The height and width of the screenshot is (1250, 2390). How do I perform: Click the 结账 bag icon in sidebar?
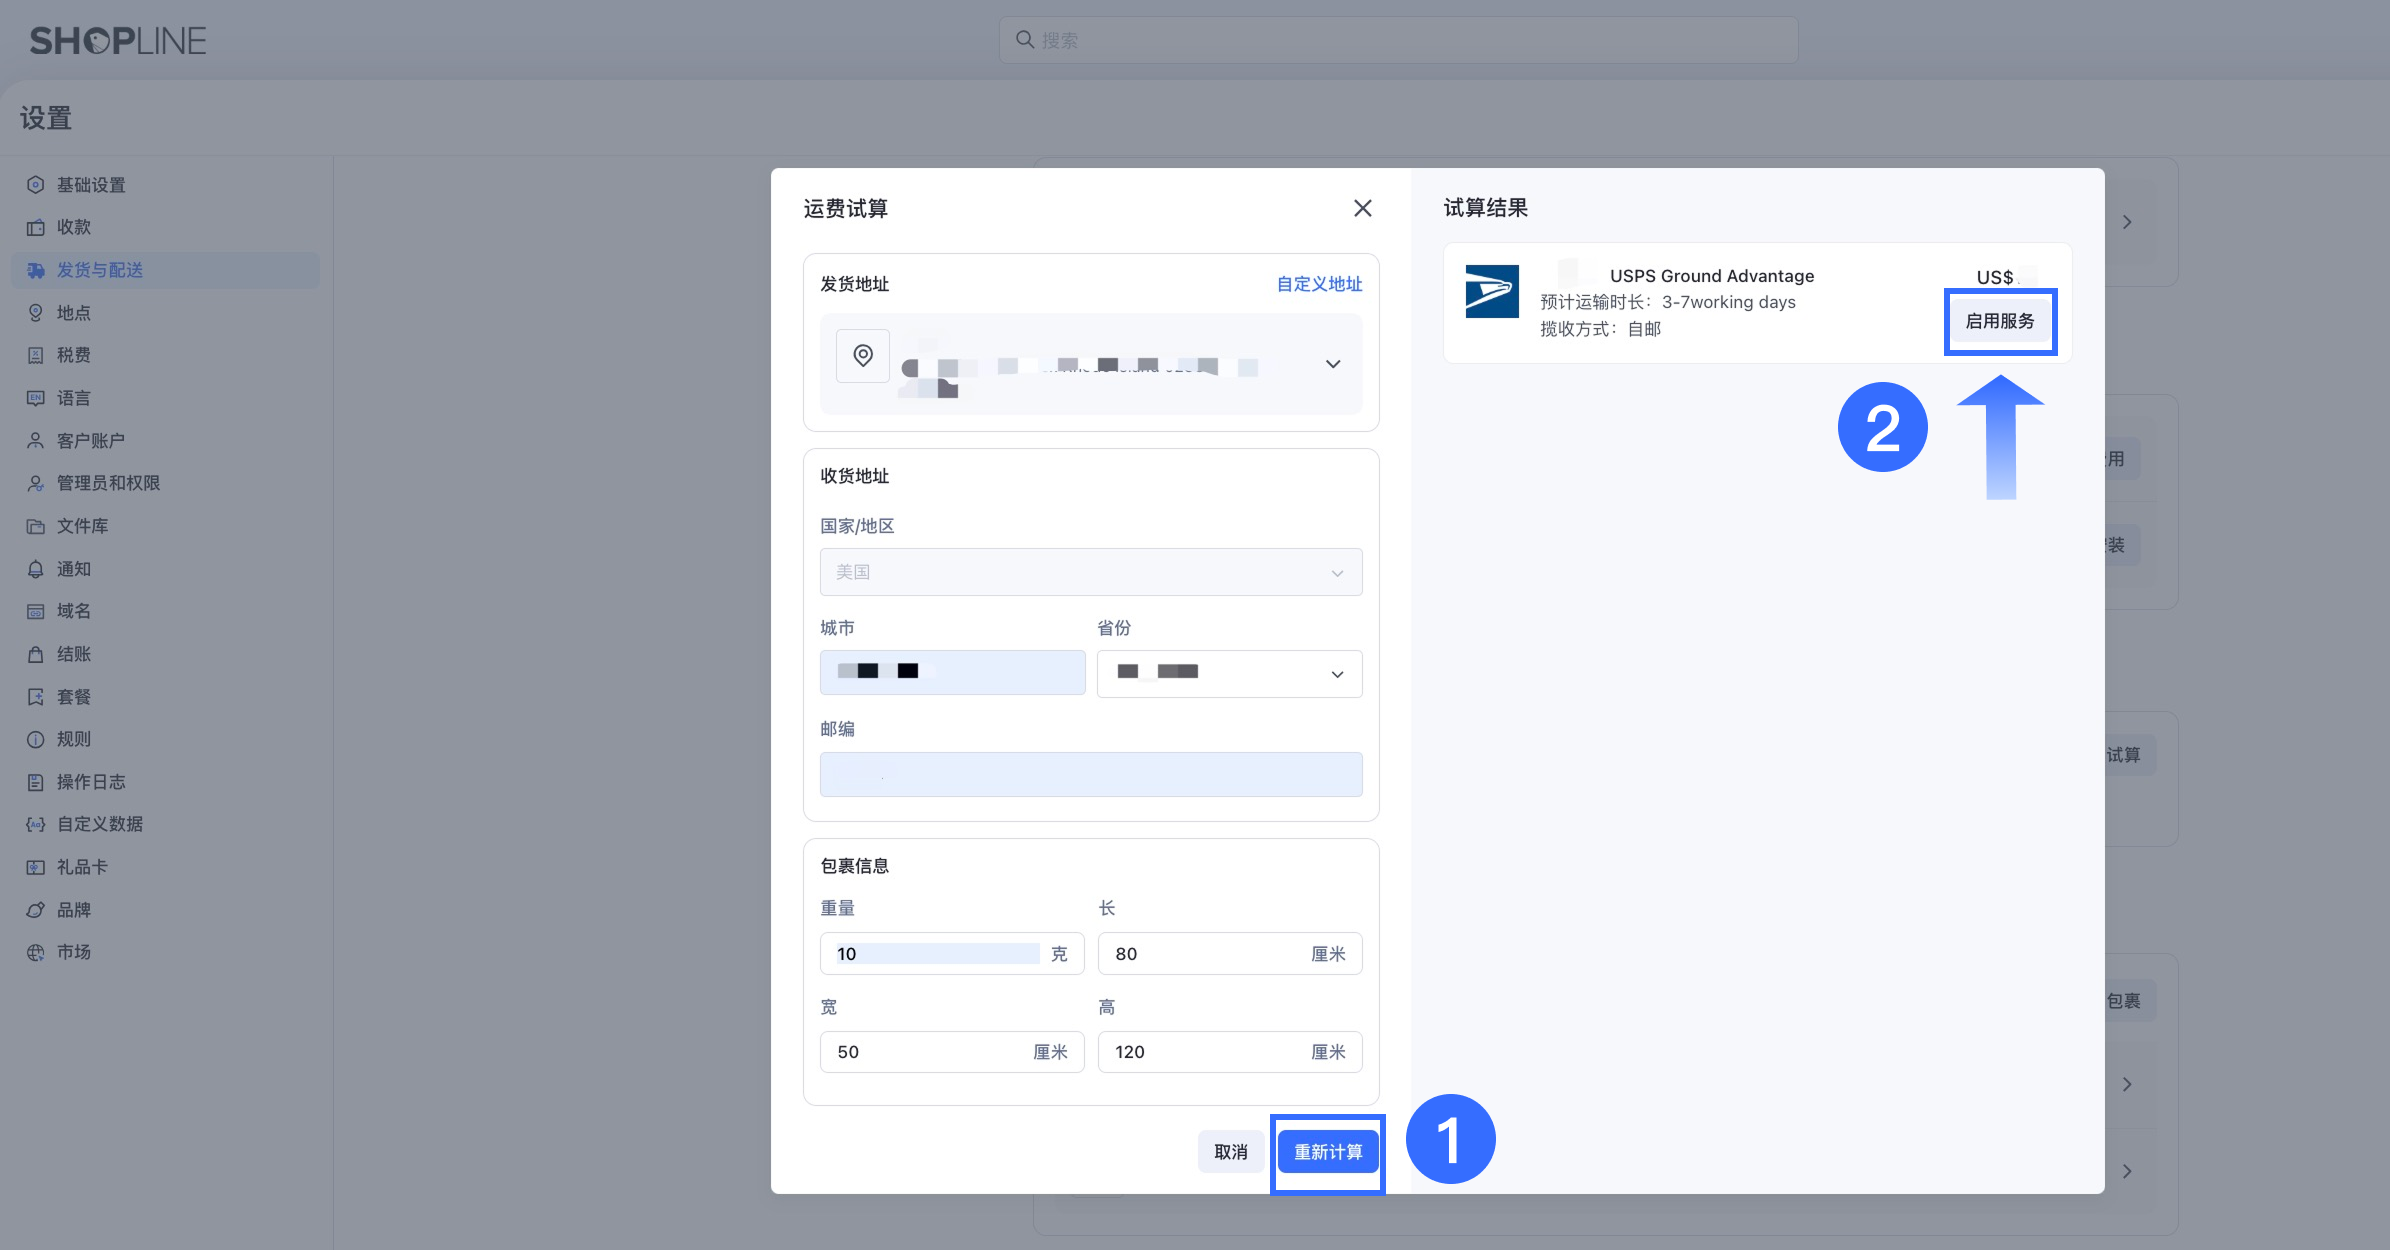(x=36, y=654)
